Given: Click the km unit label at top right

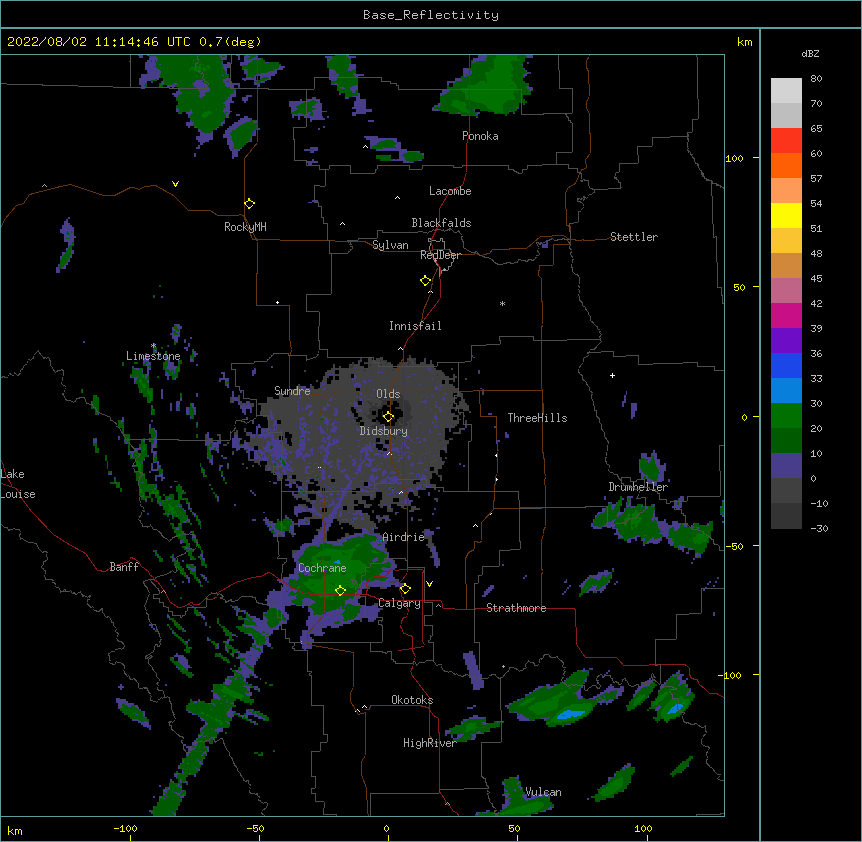Looking at the screenshot, I should tap(745, 42).
